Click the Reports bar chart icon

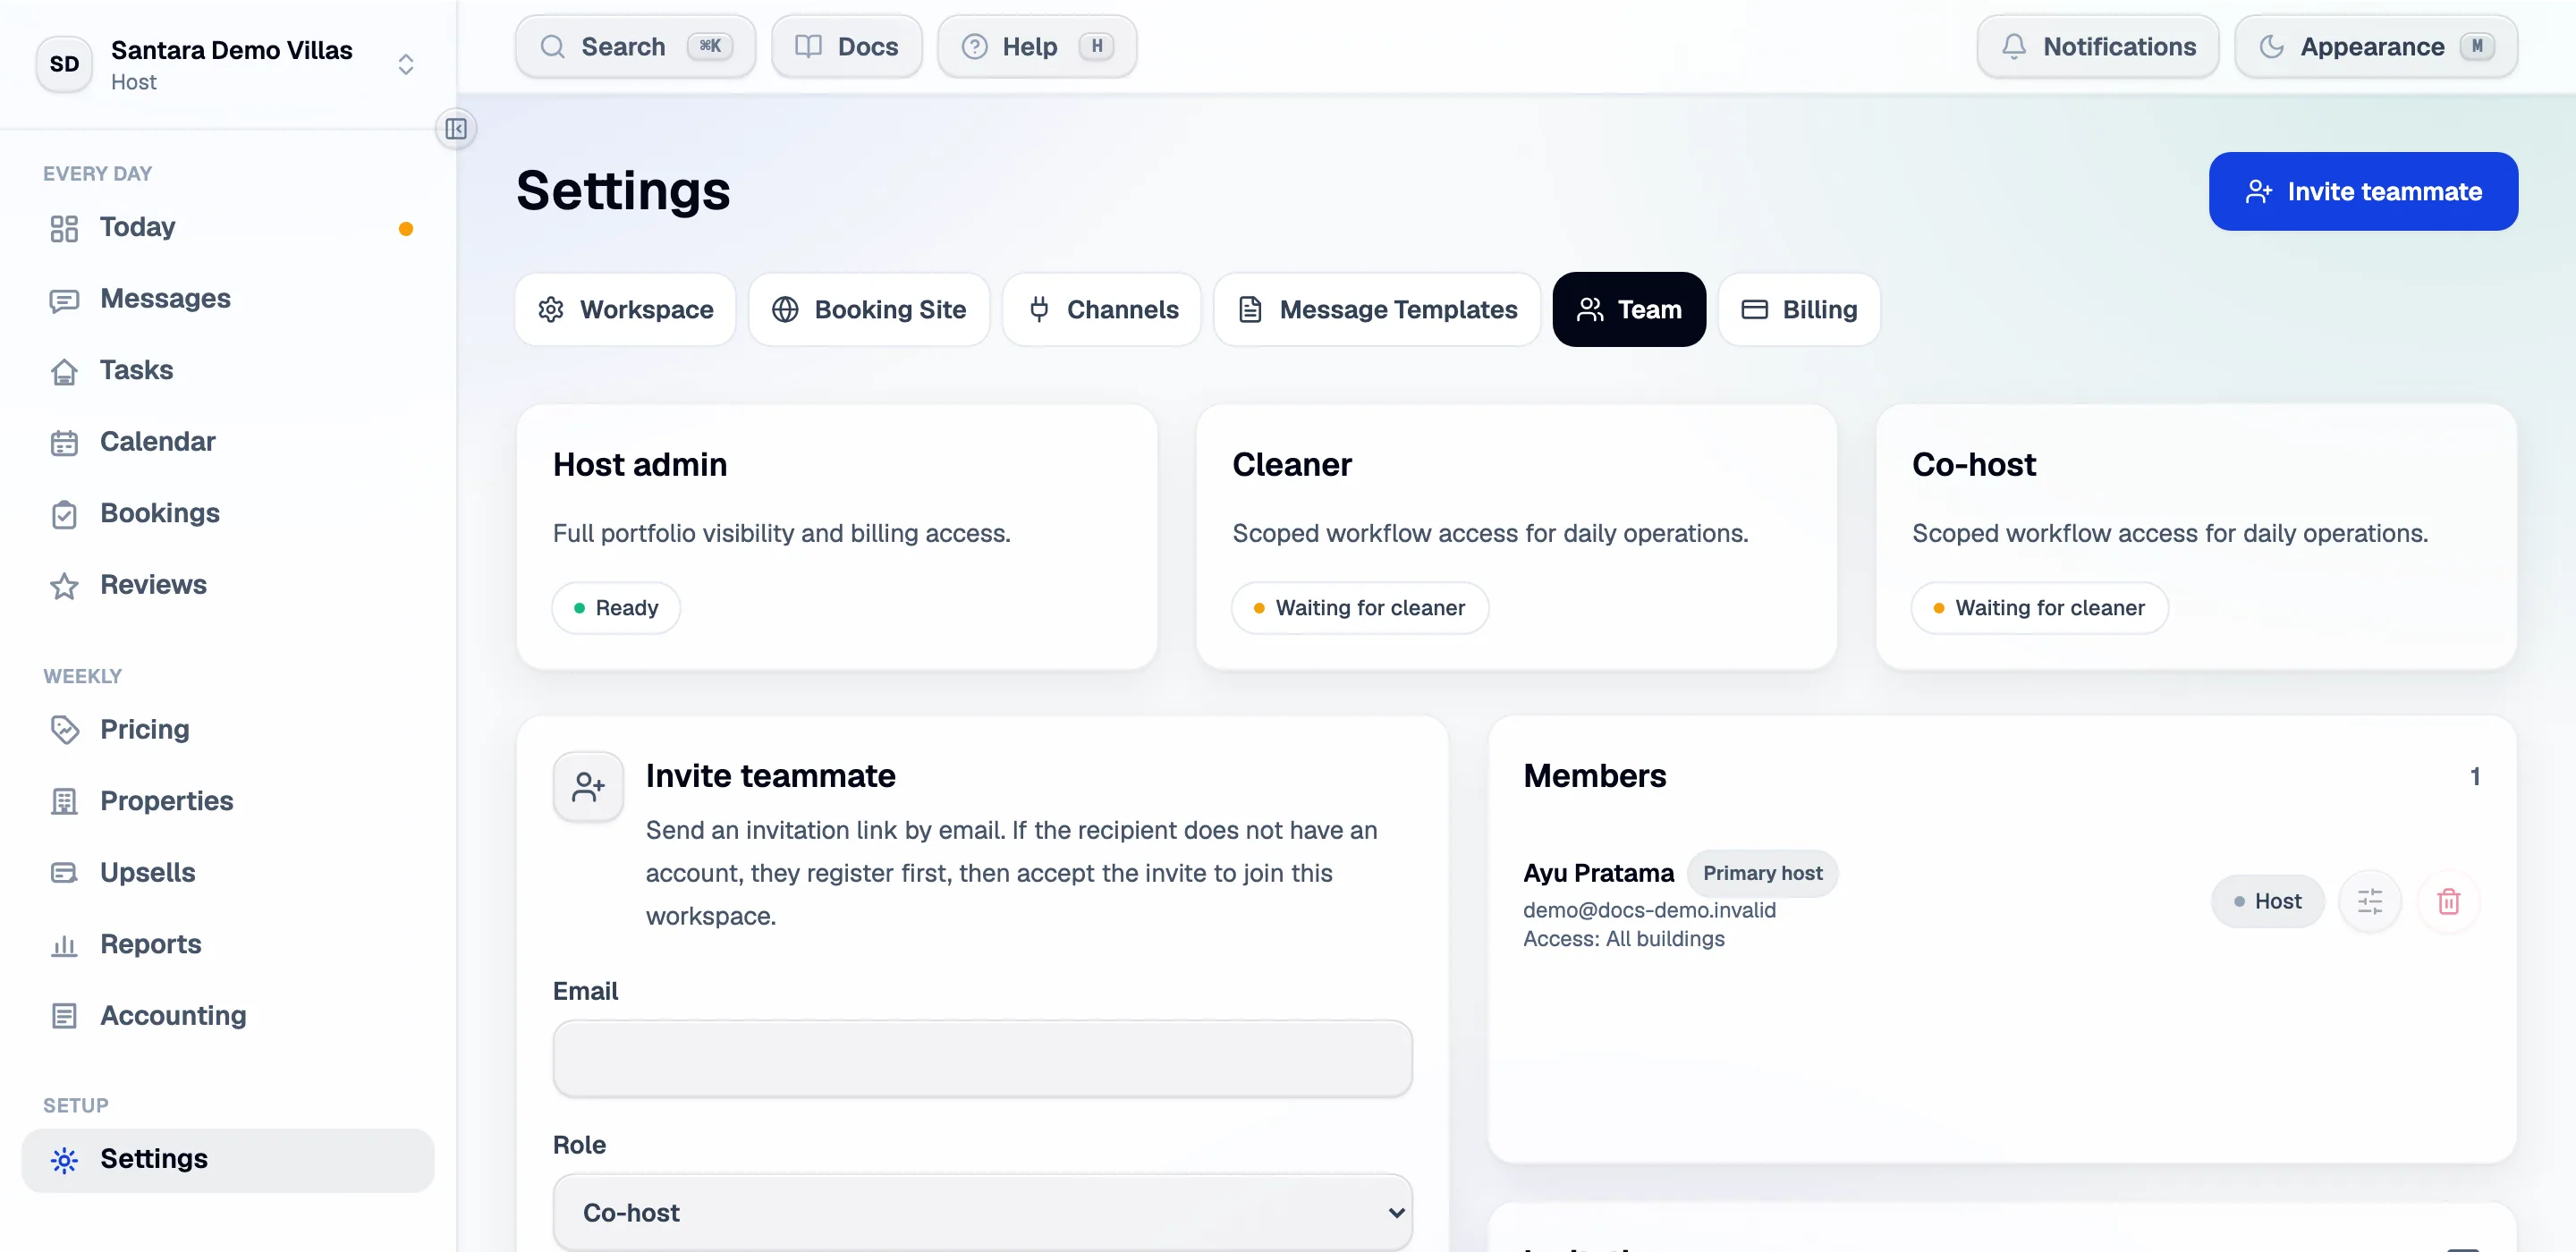click(64, 945)
